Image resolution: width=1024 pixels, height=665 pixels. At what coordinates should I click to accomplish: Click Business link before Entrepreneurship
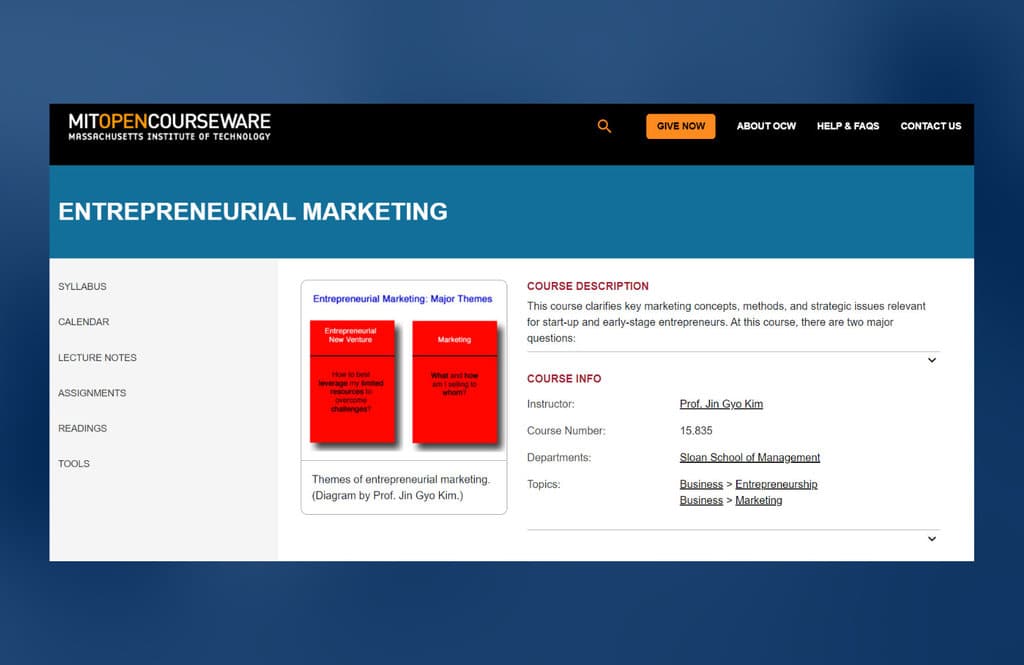click(x=701, y=484)
